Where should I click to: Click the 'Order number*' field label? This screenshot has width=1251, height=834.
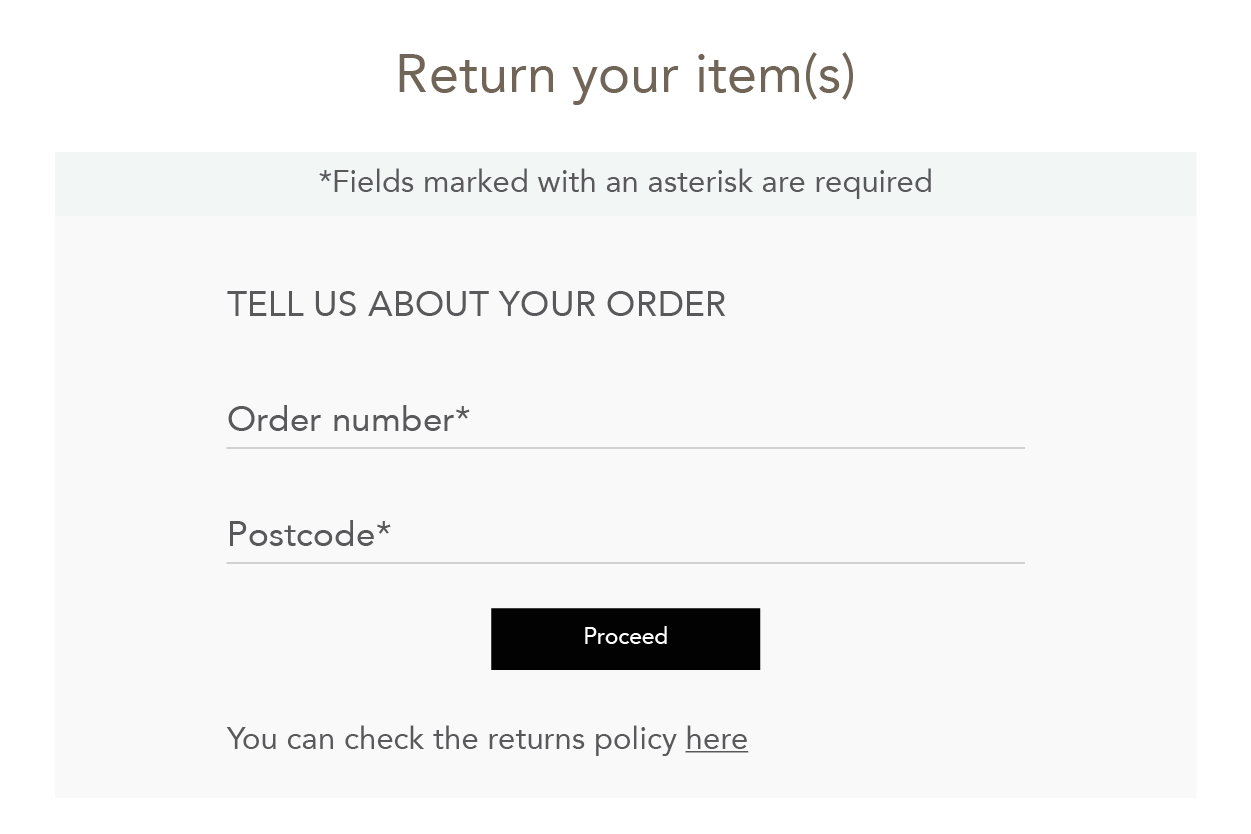coord(348,419)
